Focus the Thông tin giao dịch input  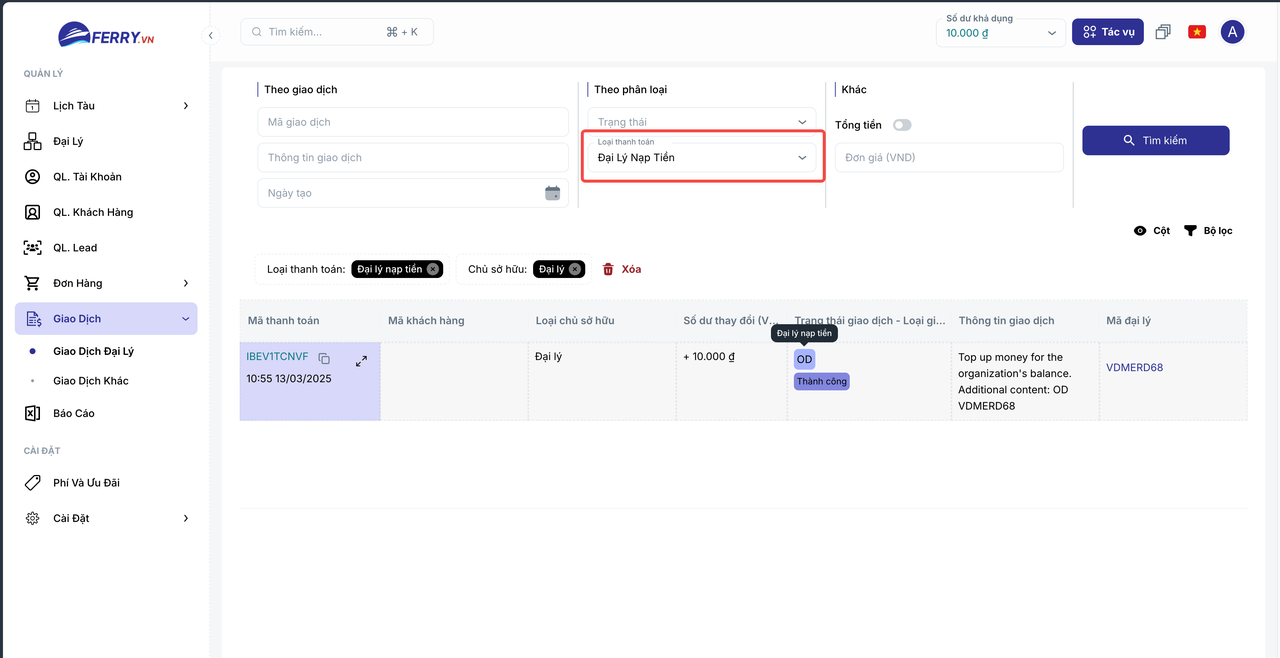coord(413,157)
